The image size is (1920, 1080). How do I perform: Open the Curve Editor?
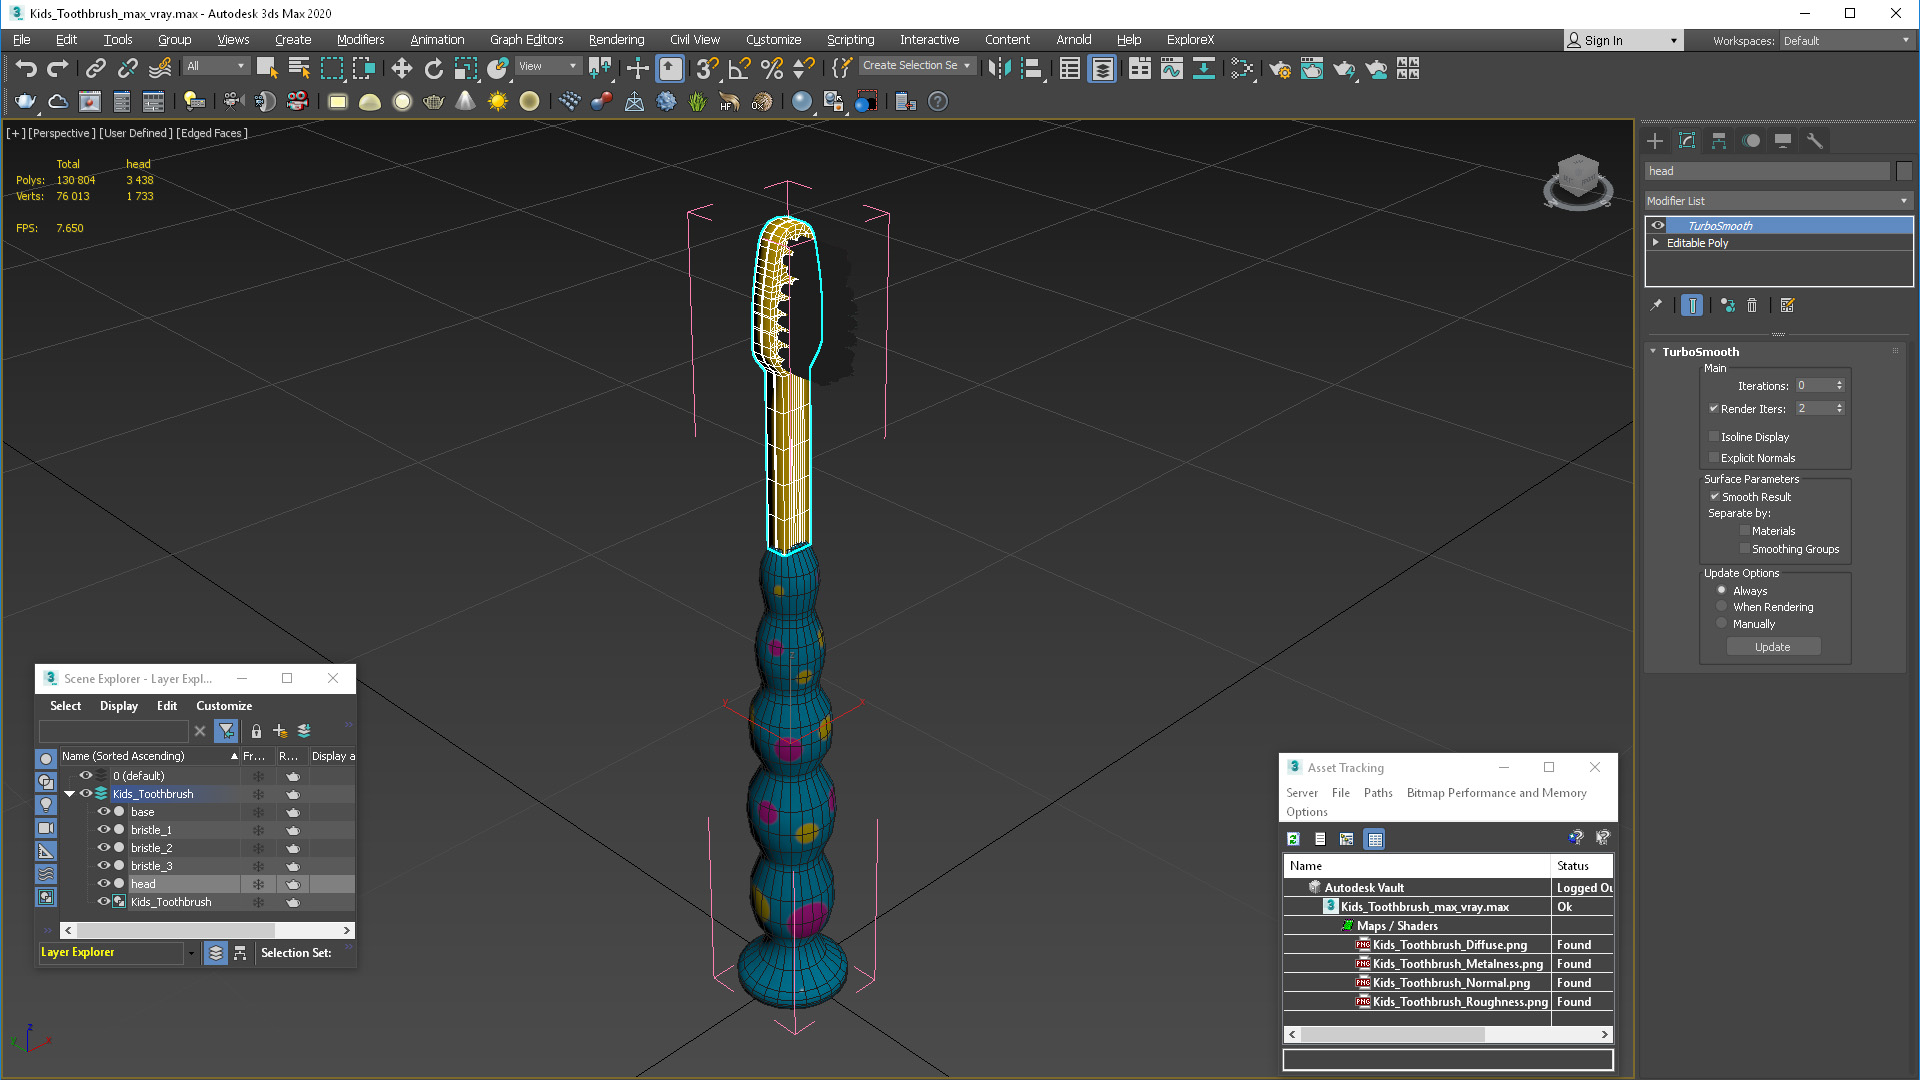[1171, 68]
